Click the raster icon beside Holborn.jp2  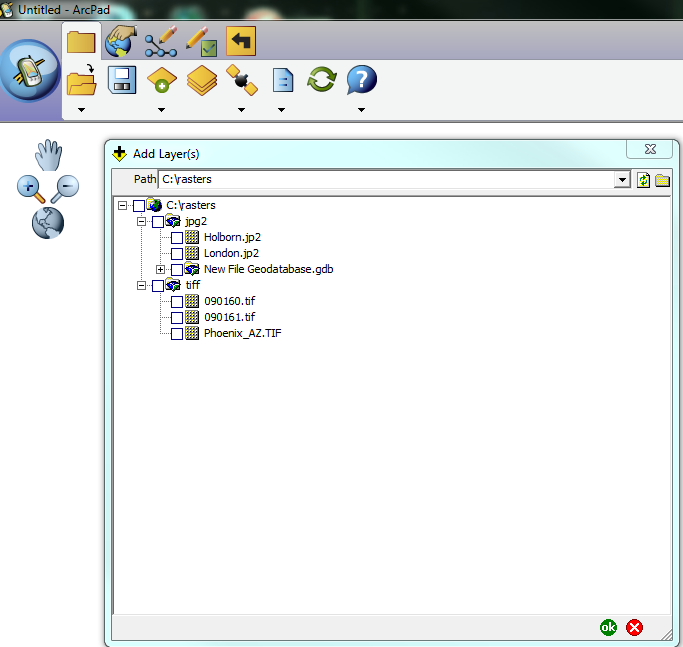coord(192,237)
